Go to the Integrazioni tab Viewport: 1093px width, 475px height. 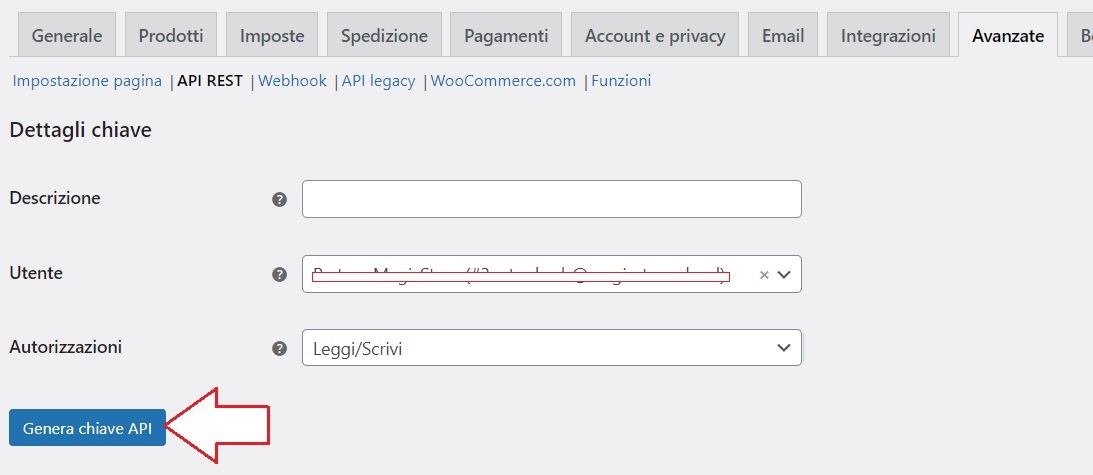pyautogui.click(x=888, y=35)
